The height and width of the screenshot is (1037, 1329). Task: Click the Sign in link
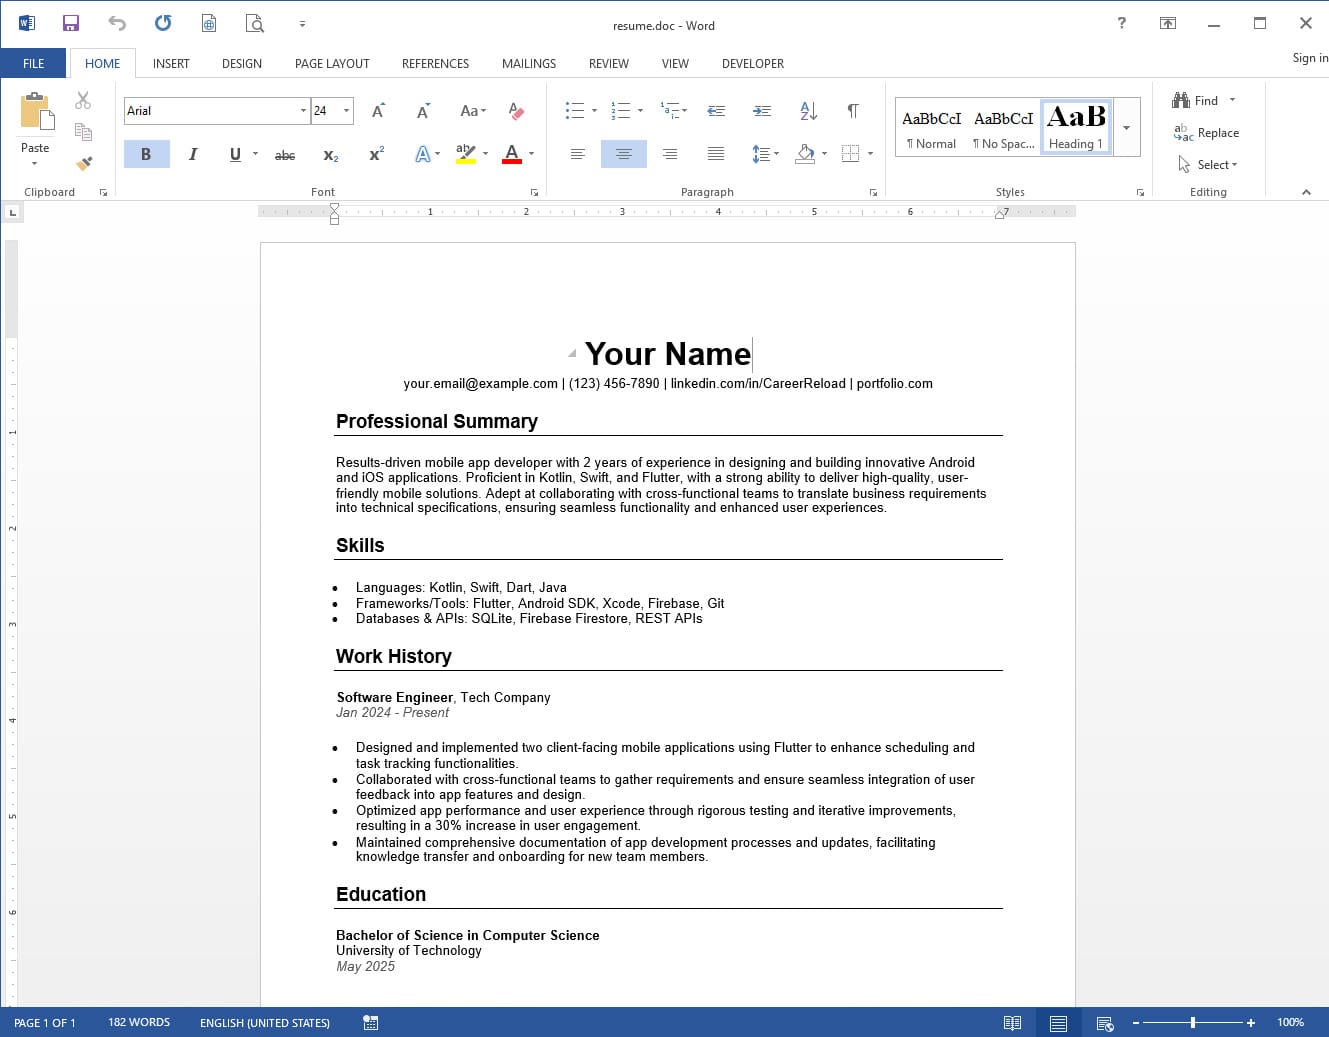click(x=1309, y=57)
